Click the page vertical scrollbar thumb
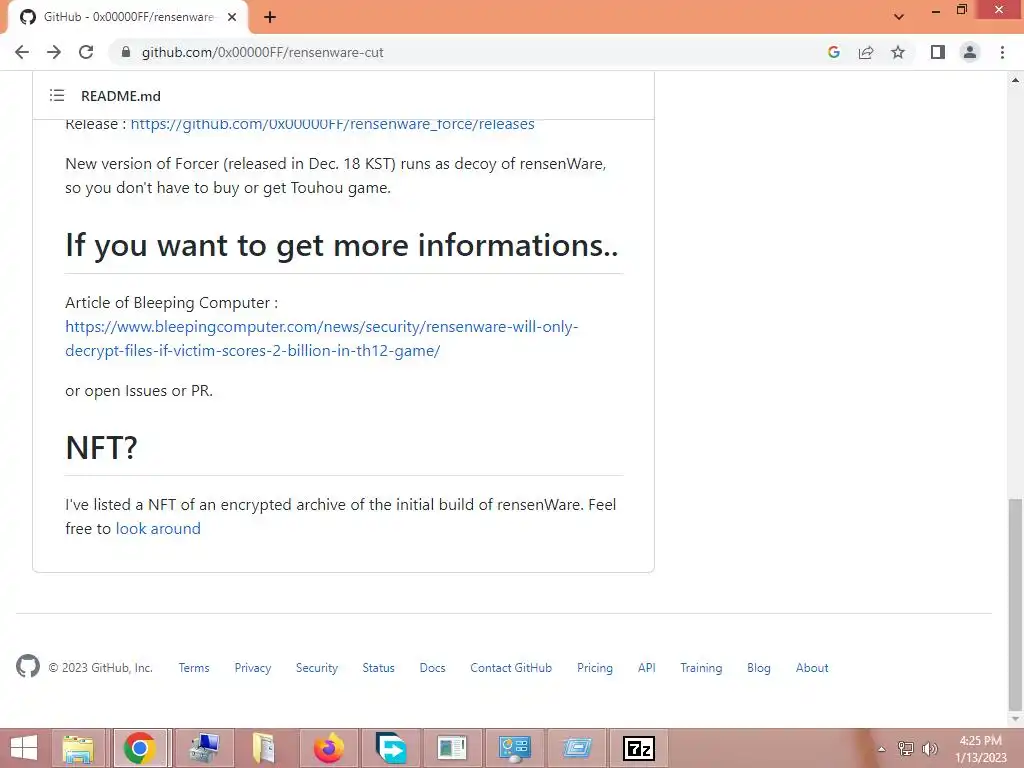The width and height of the screenshot is (1024, 768). [x=1015, y=603]
